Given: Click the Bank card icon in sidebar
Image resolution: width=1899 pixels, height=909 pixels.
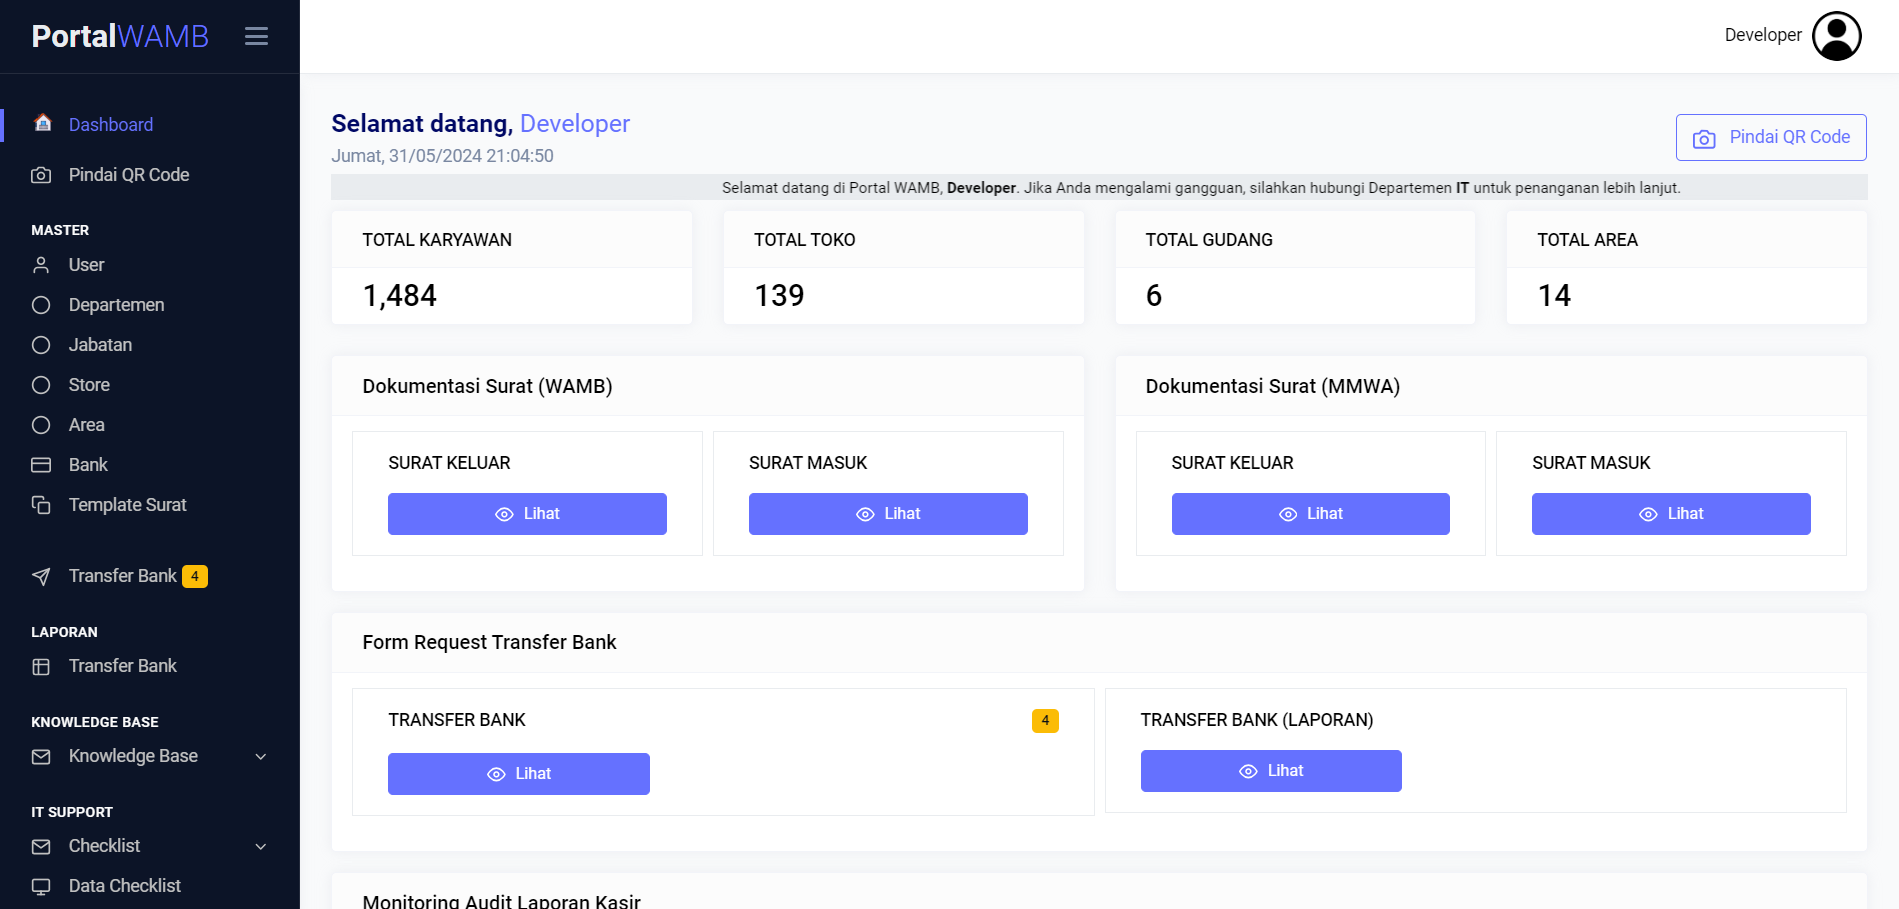Looking at the screenshot, I should 41,465.
